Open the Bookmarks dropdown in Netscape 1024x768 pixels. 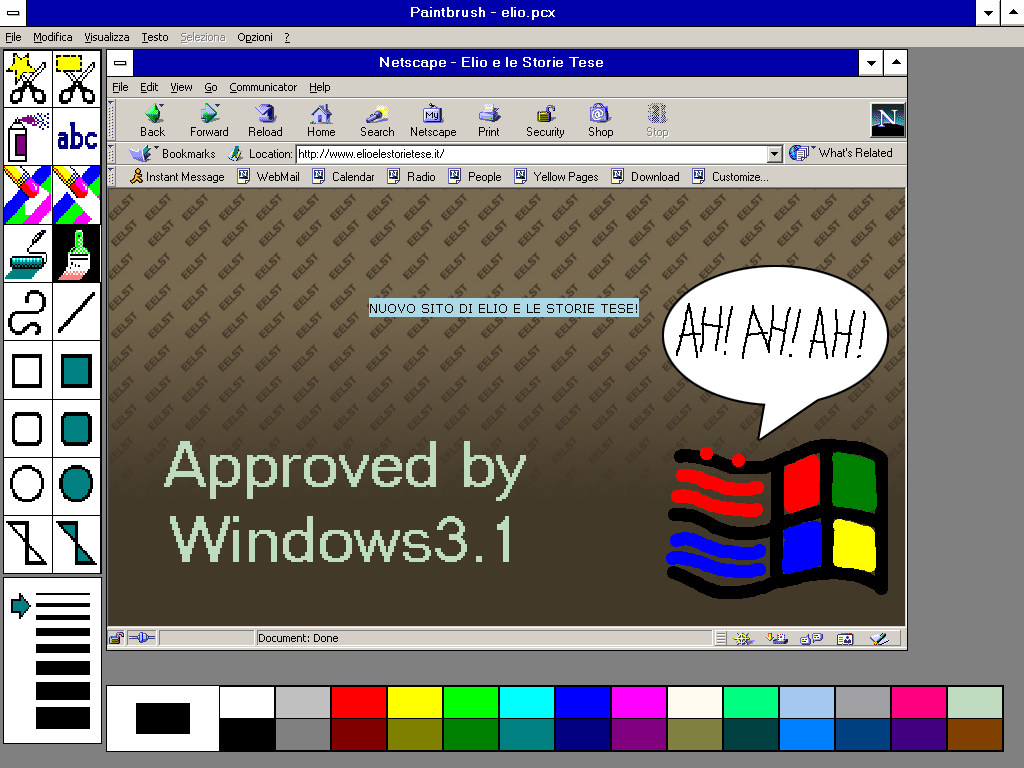[x=172, y=154]
